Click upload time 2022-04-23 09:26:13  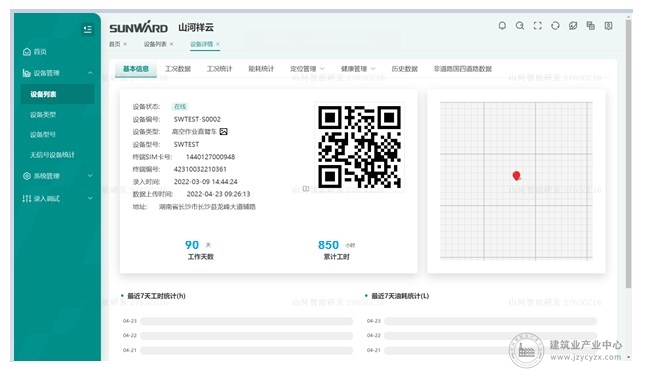(218, 194)
